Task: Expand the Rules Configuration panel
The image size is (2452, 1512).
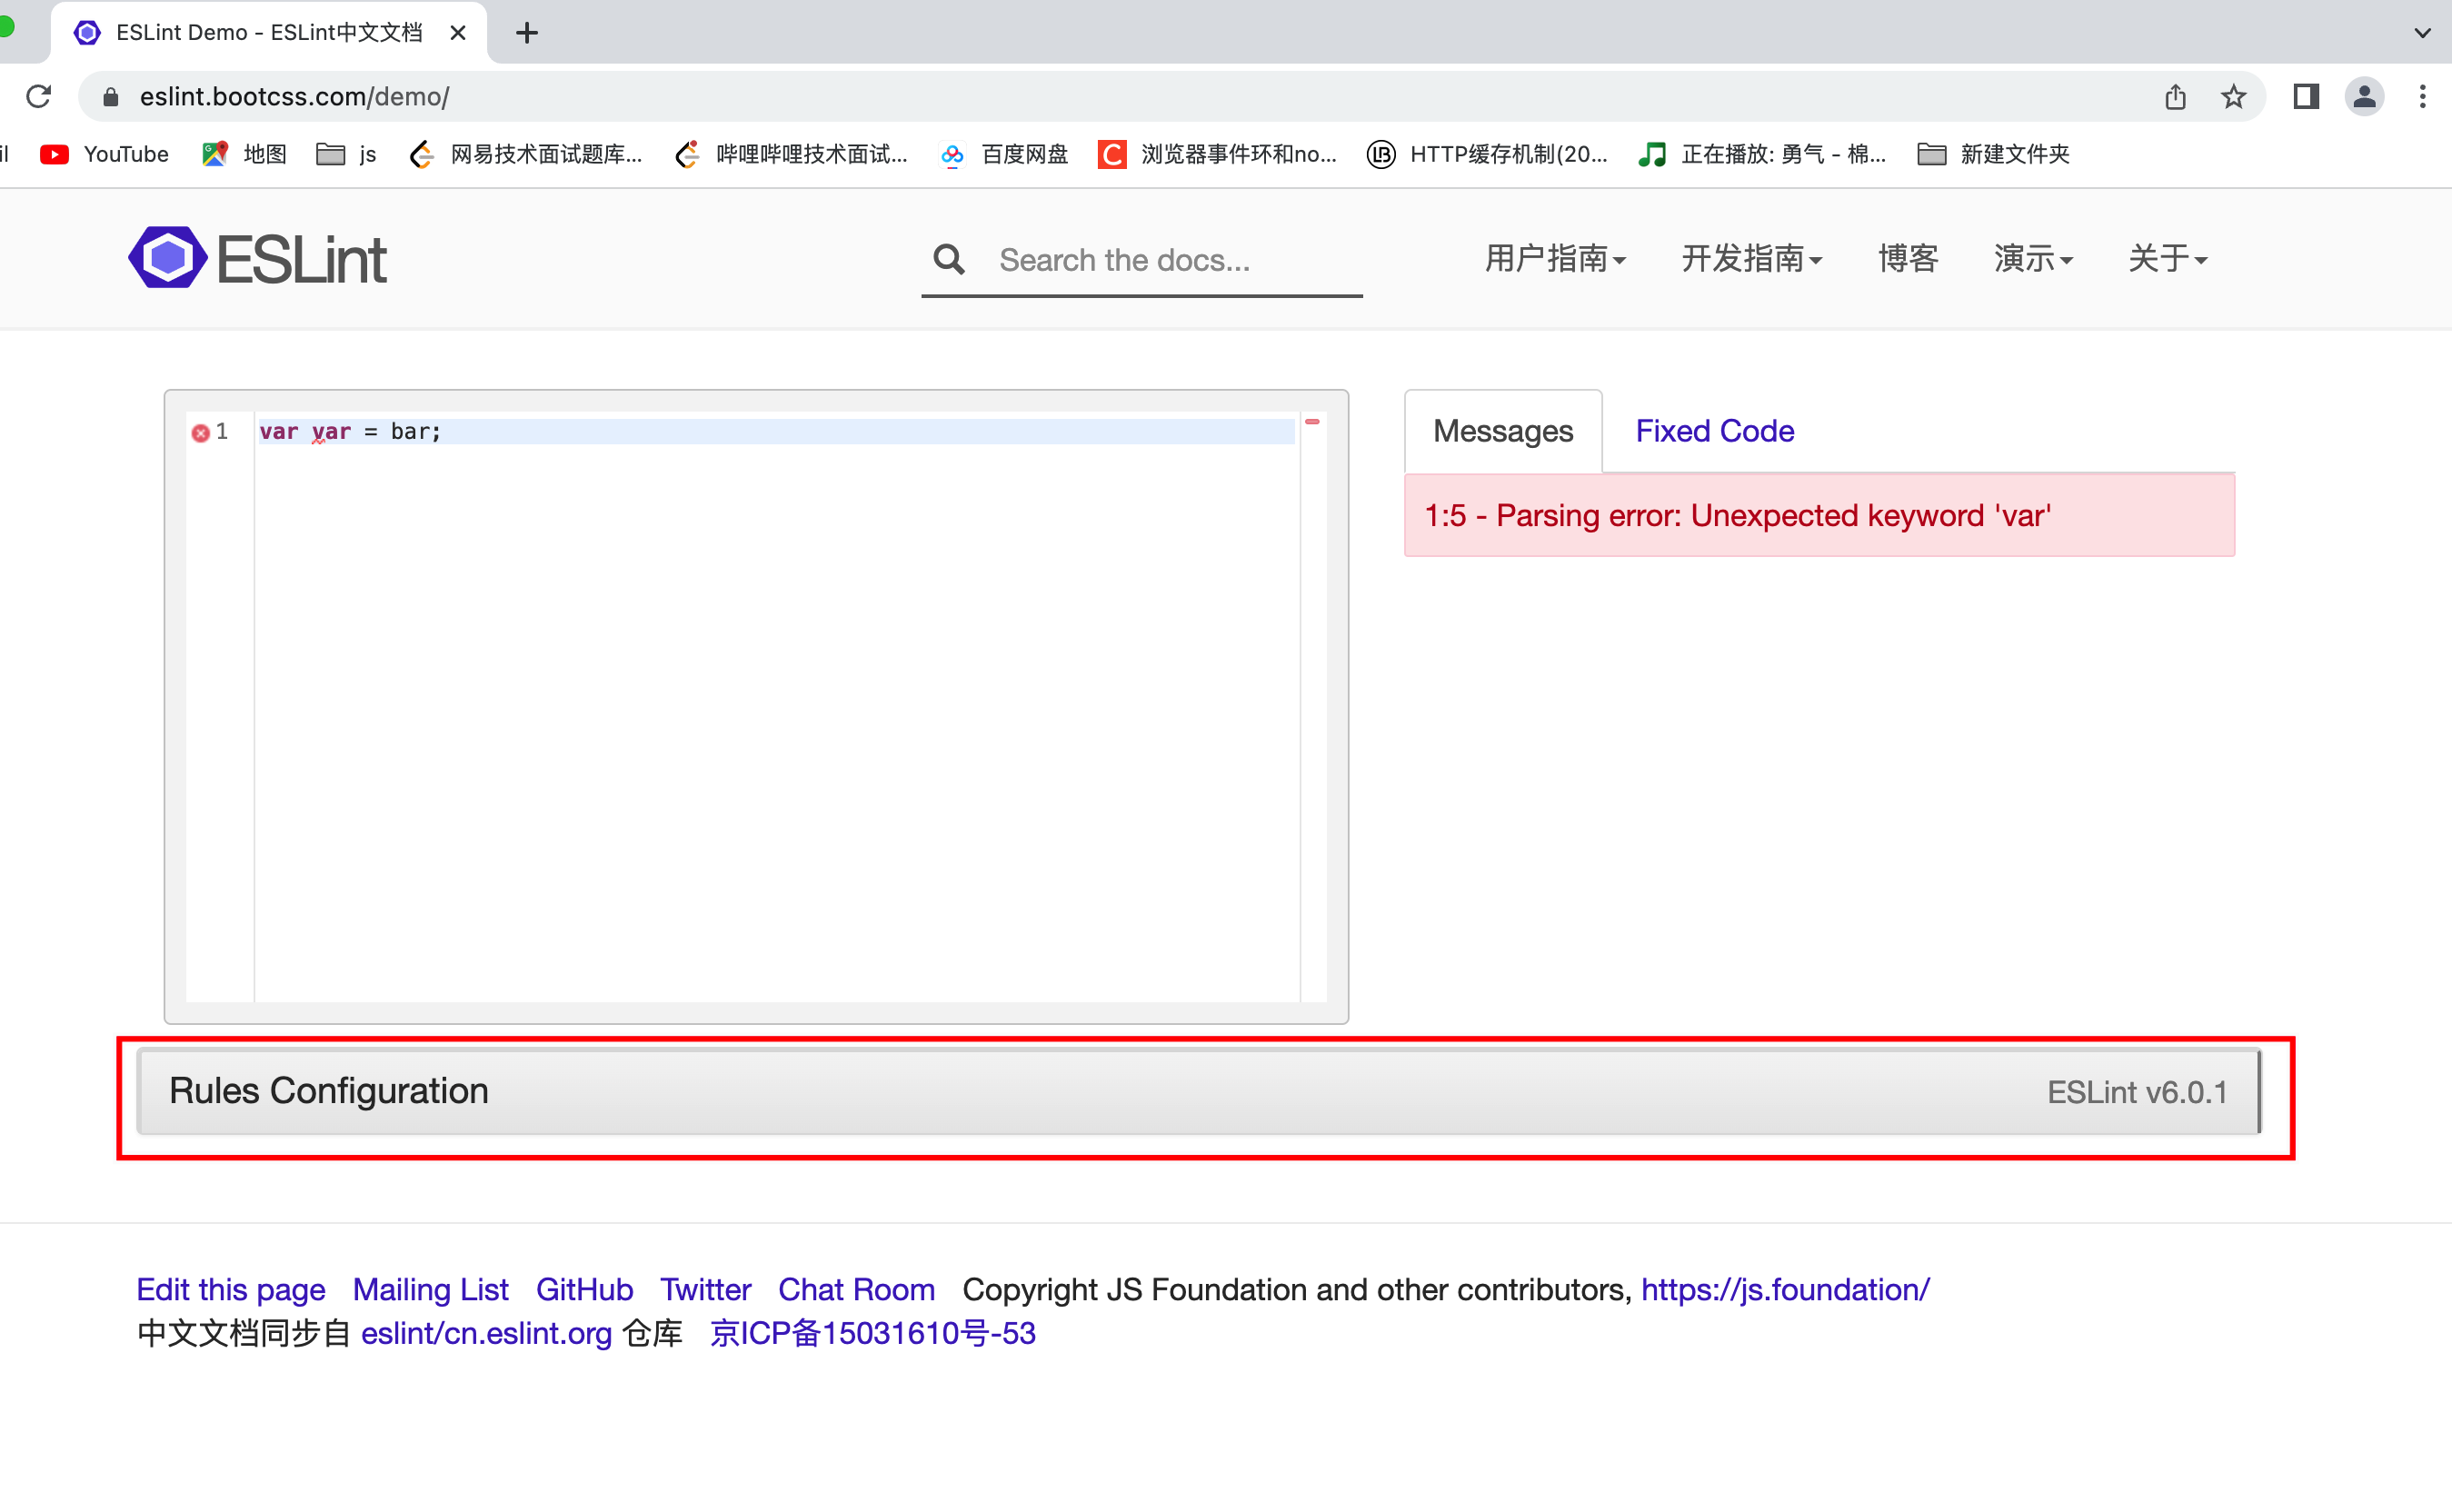Action: tap(1198, 1091)
